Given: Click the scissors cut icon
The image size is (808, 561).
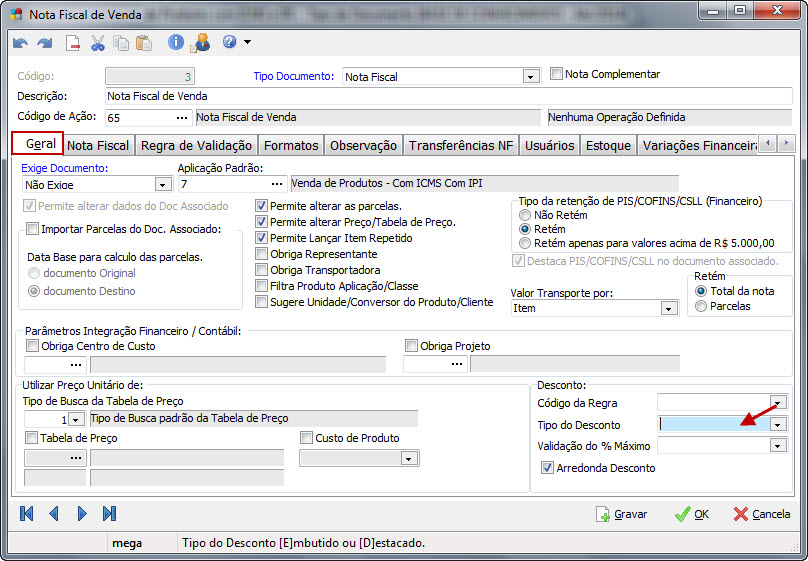Looking at the screenshot, I should click(x=98, y=43).
